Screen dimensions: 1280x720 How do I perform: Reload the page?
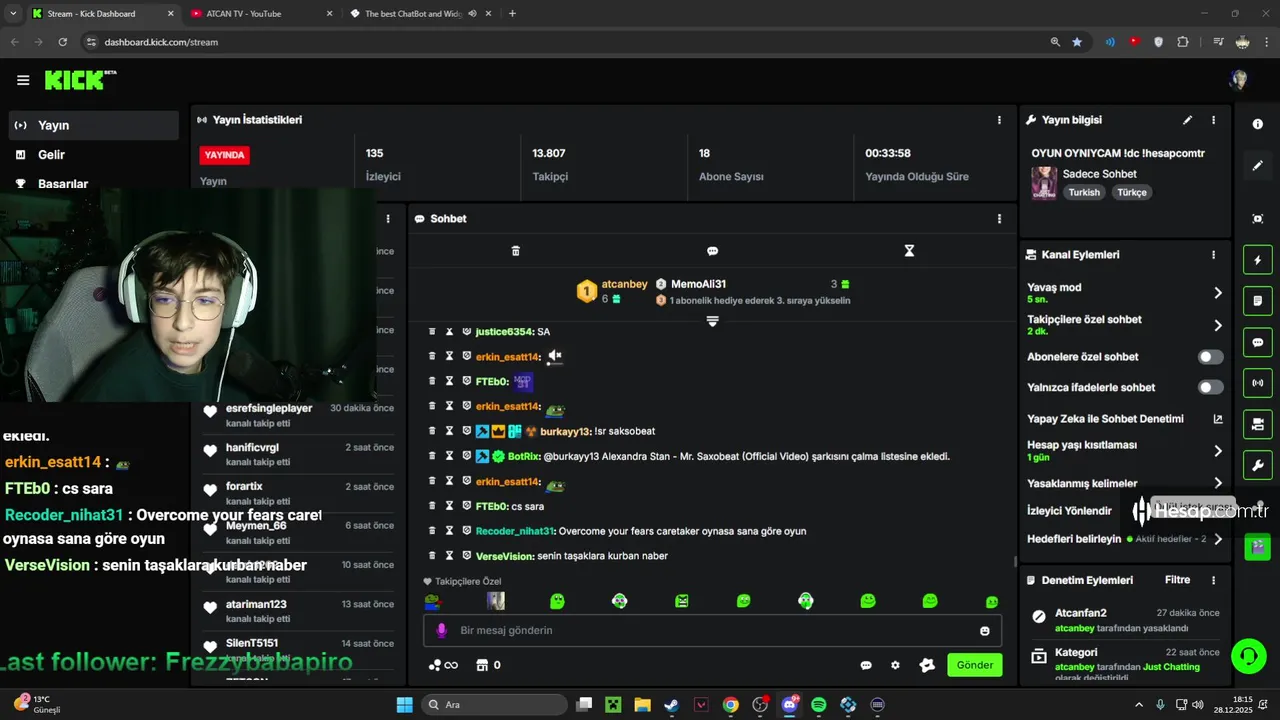[x=63, y=42]
